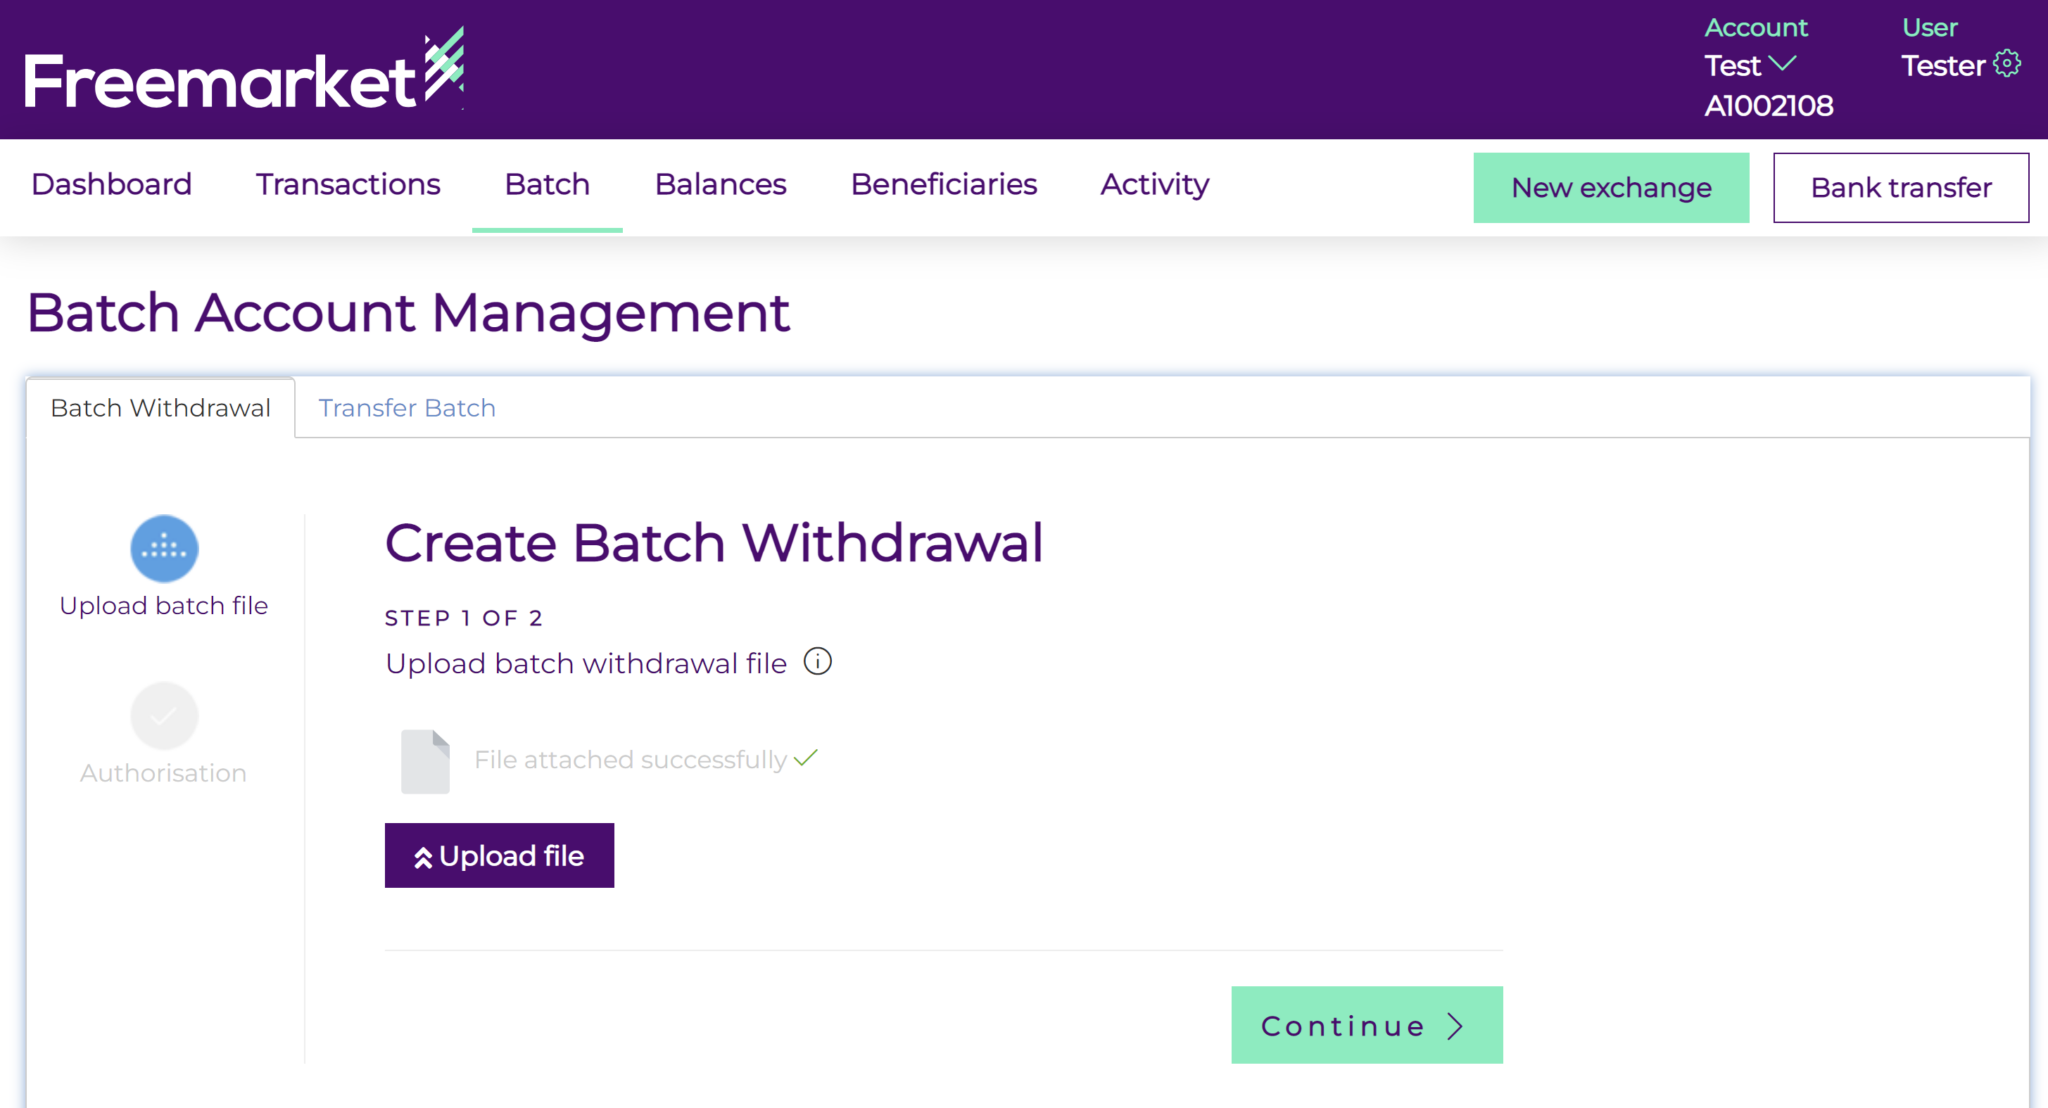Click the Upload batch file step icon
Image resolution: width=2048 pixels, height=1108 pixels.
(164, 549)
